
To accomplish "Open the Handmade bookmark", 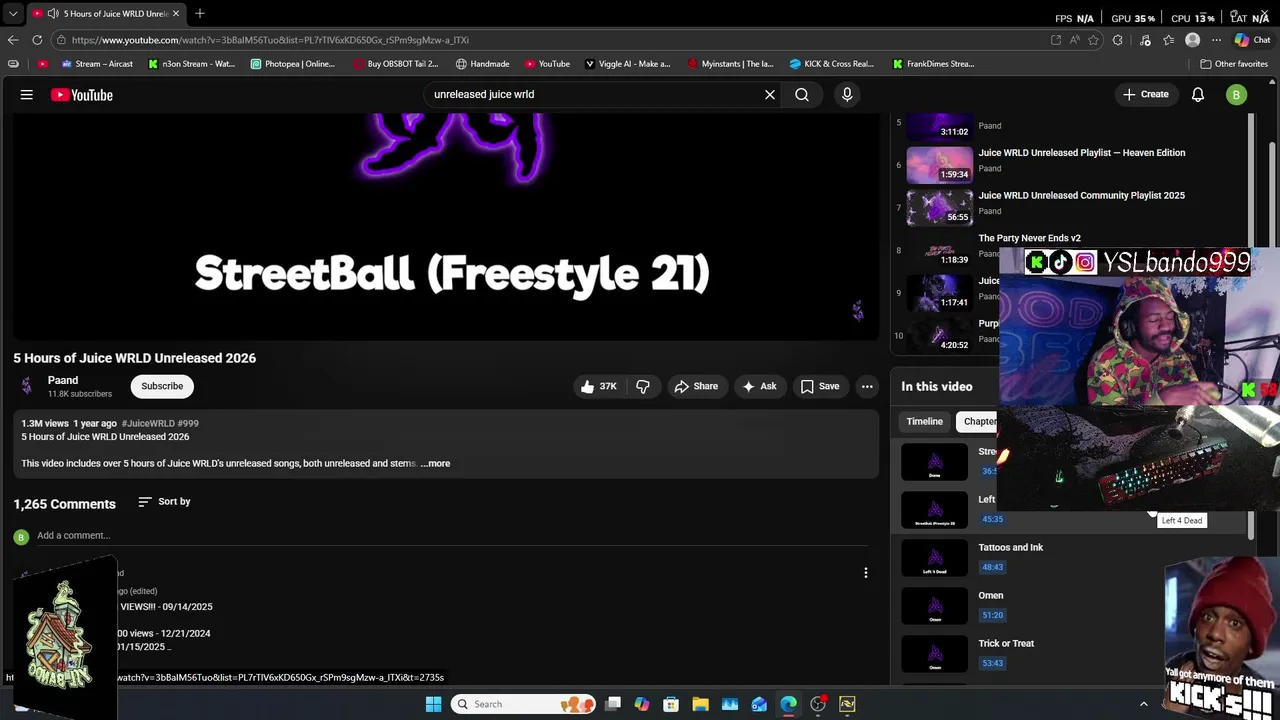I will [482, 64].
